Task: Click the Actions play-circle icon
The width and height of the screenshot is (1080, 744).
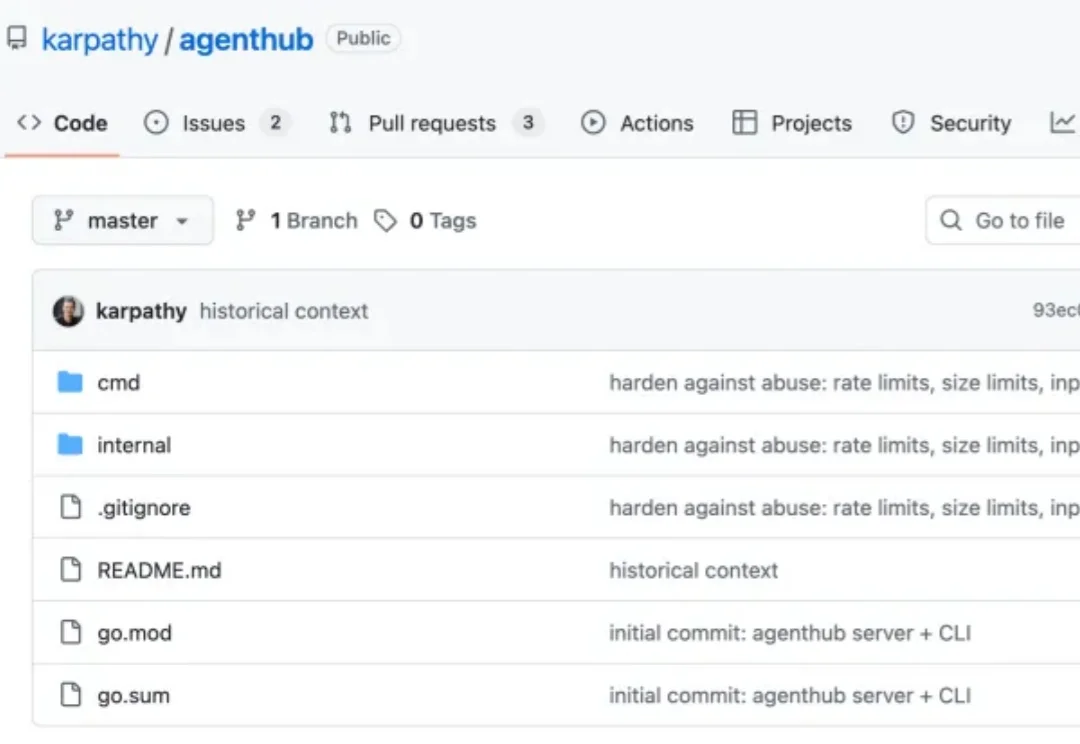Action: 592,122
